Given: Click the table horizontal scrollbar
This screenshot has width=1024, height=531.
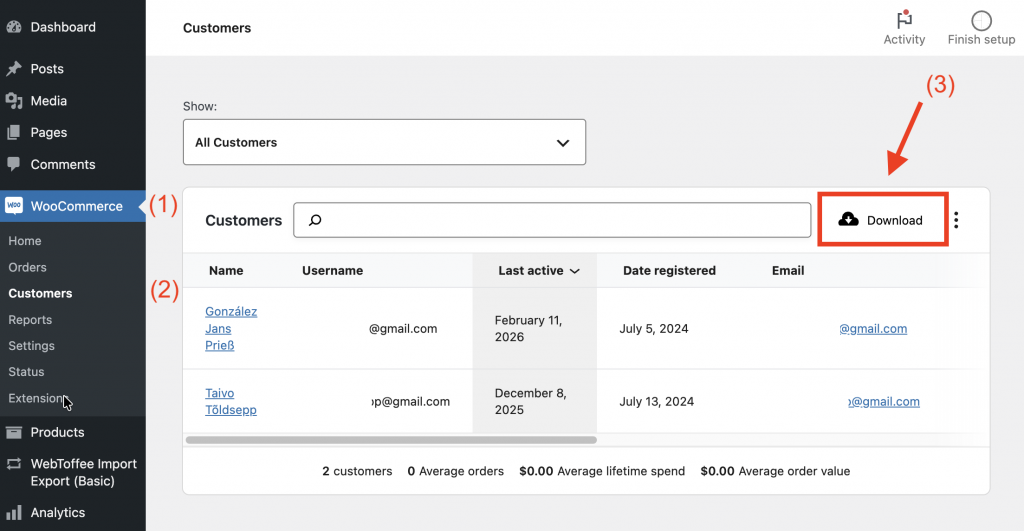Looking at the screenshot, I should pyautogui.click(x=391, y=440).
